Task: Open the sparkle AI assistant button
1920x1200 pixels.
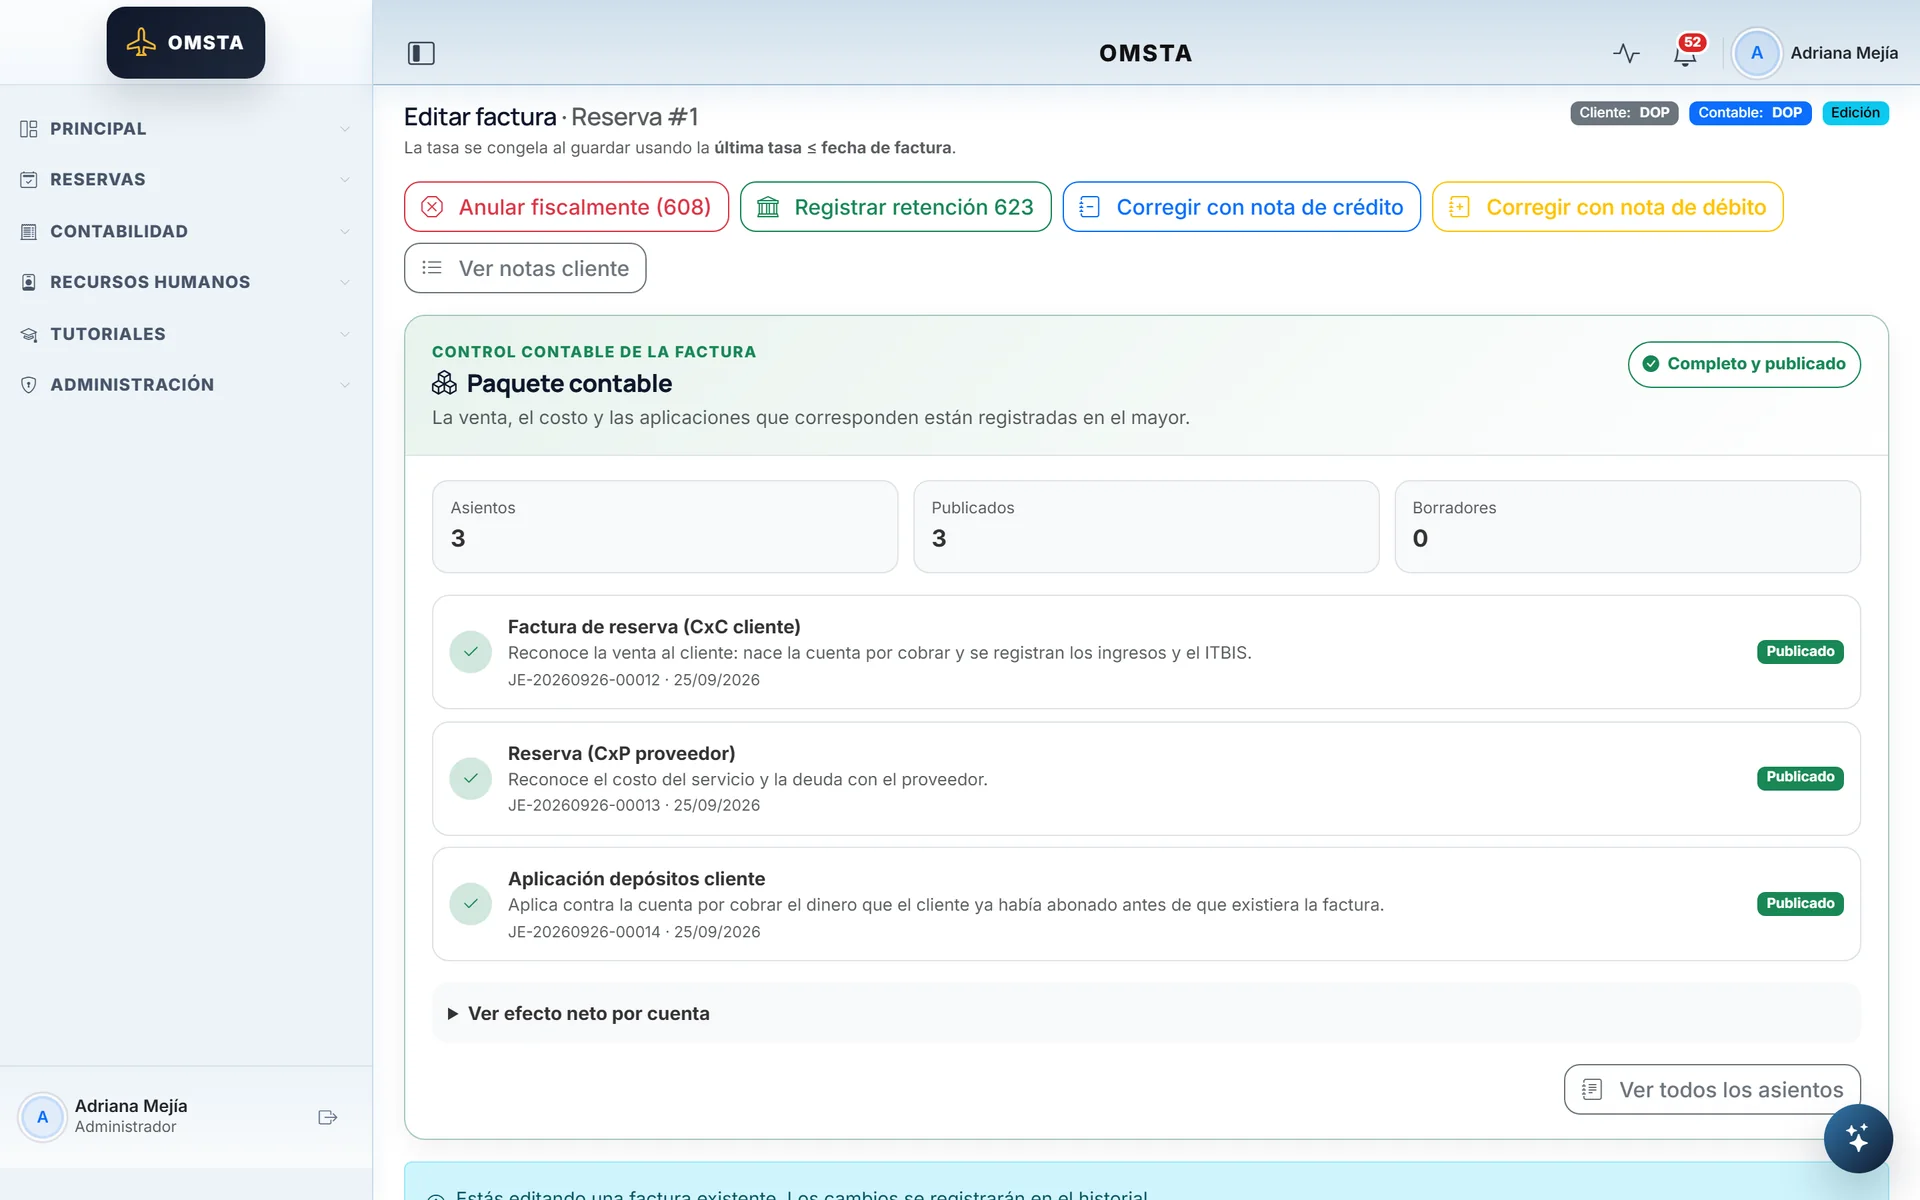Action: click(1857, 1138)
